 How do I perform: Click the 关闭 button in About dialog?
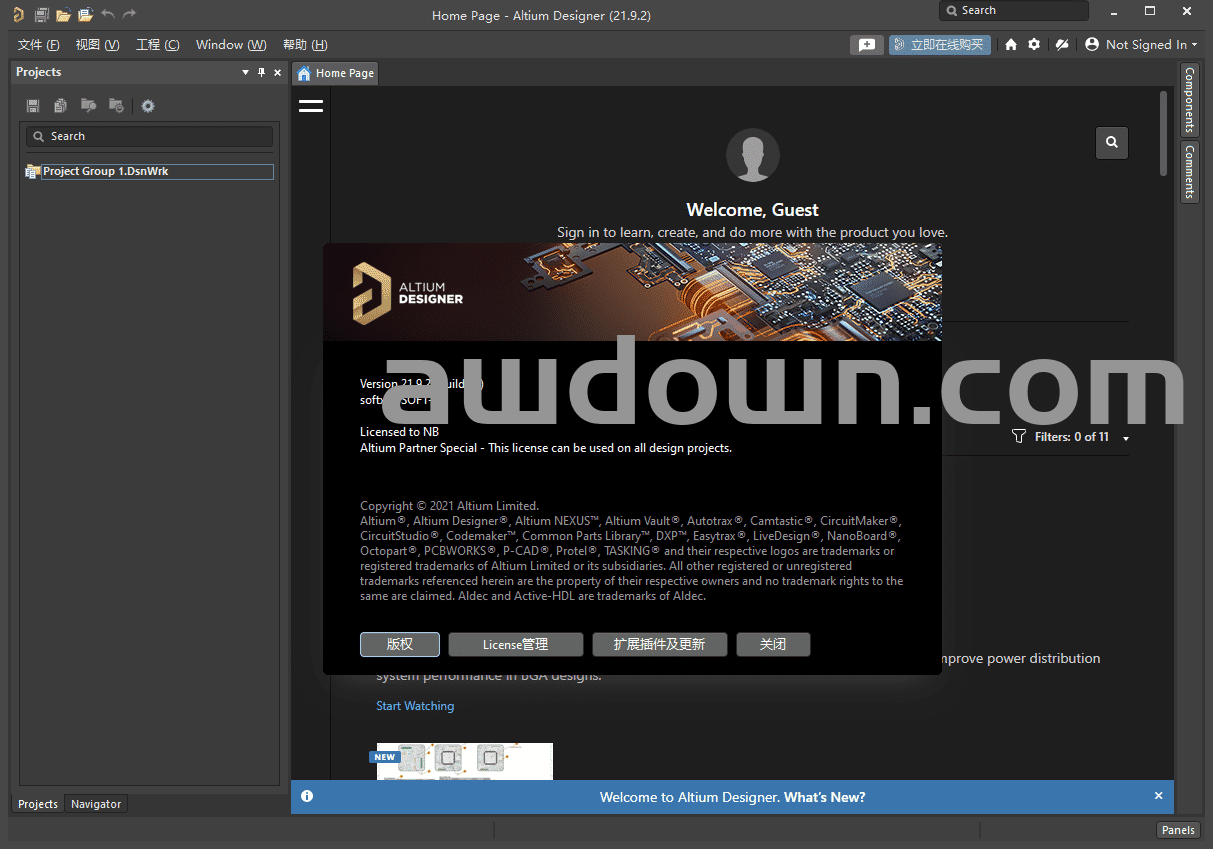(773, 645)
